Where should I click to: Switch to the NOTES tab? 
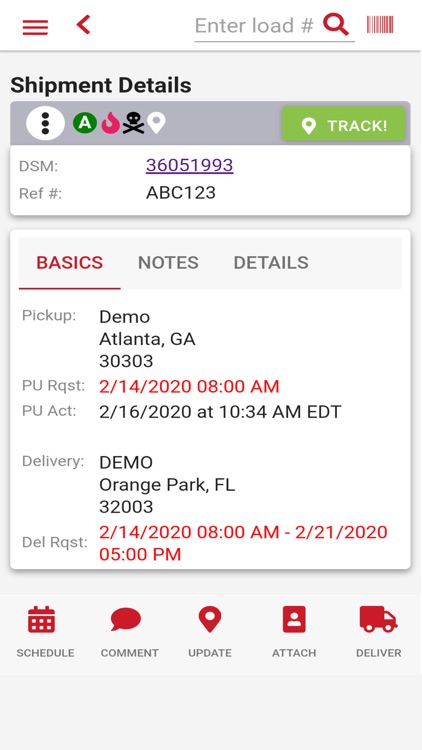coord(168,263)
